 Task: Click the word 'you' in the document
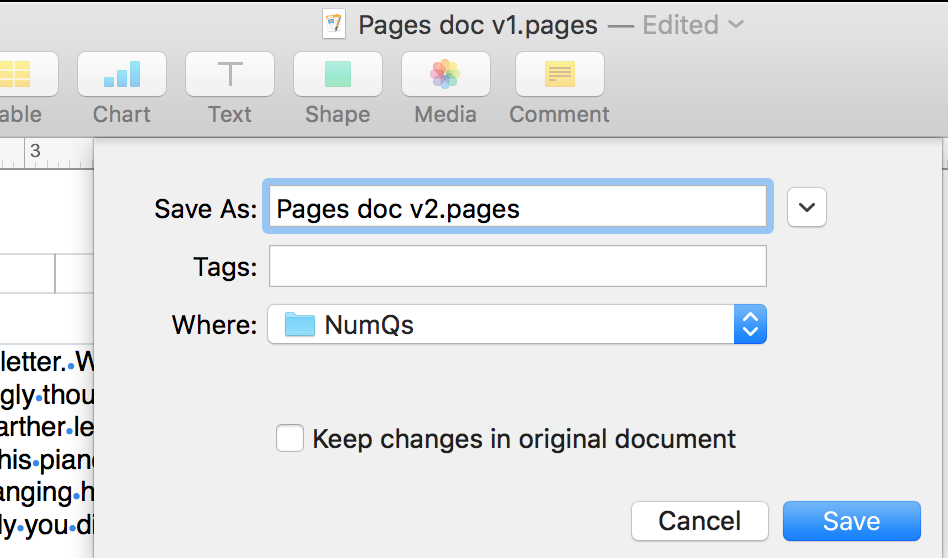pos(45,525)
